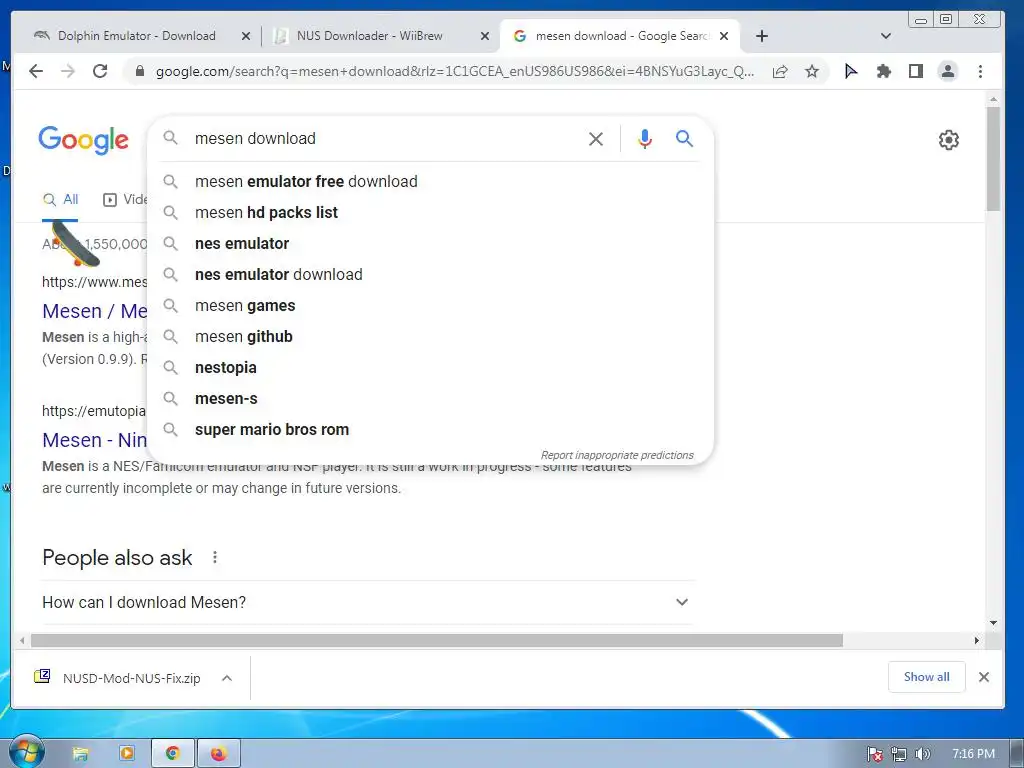Select the All results tab
Screen dimensions: 1024x768
tap(60, 199)
